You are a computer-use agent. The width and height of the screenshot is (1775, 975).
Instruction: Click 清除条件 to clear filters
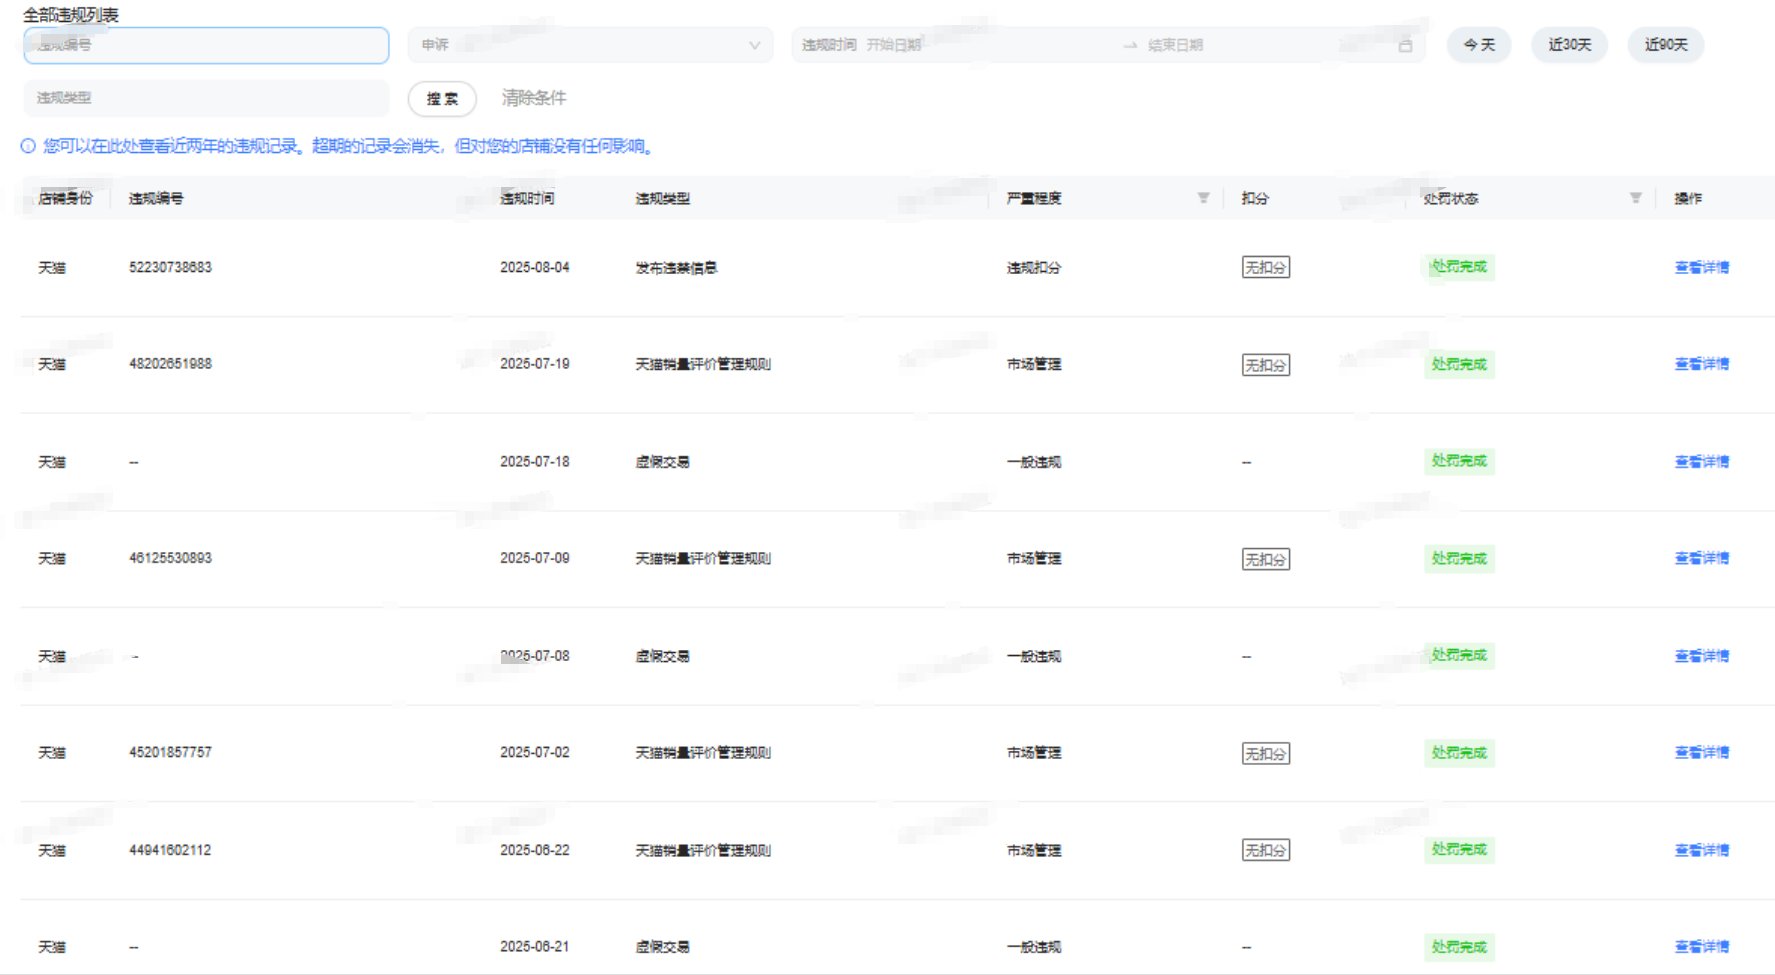(533, 98)
